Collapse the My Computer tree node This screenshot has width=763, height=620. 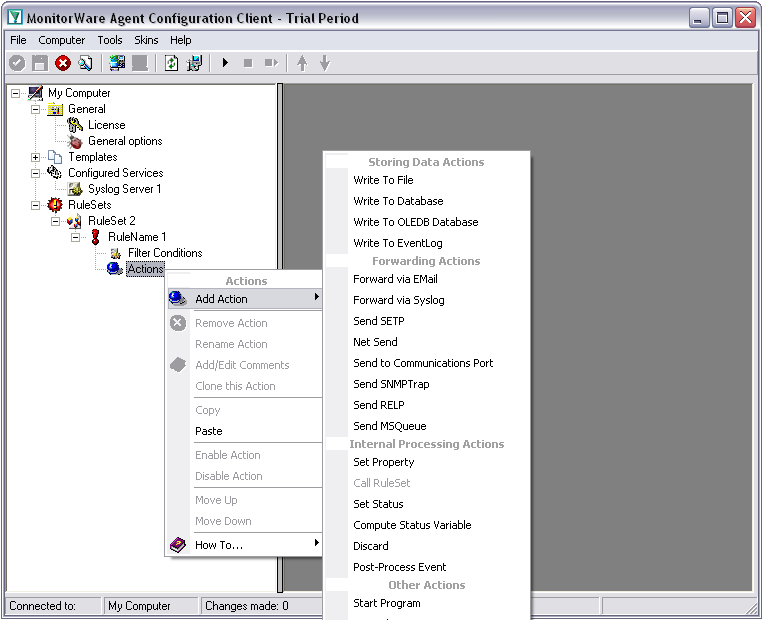tap(16, 93)
